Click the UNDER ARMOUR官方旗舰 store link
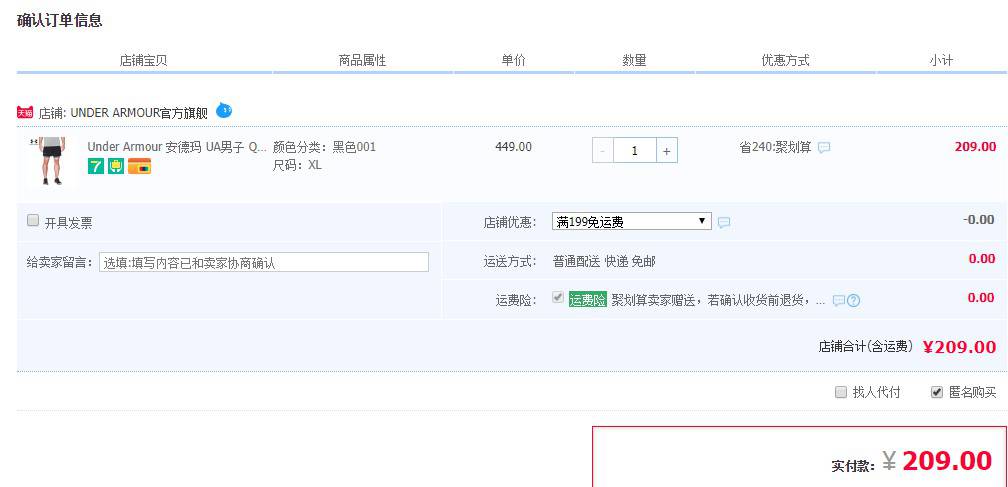This screenshot has height=487, width=1008. point(139,114)
